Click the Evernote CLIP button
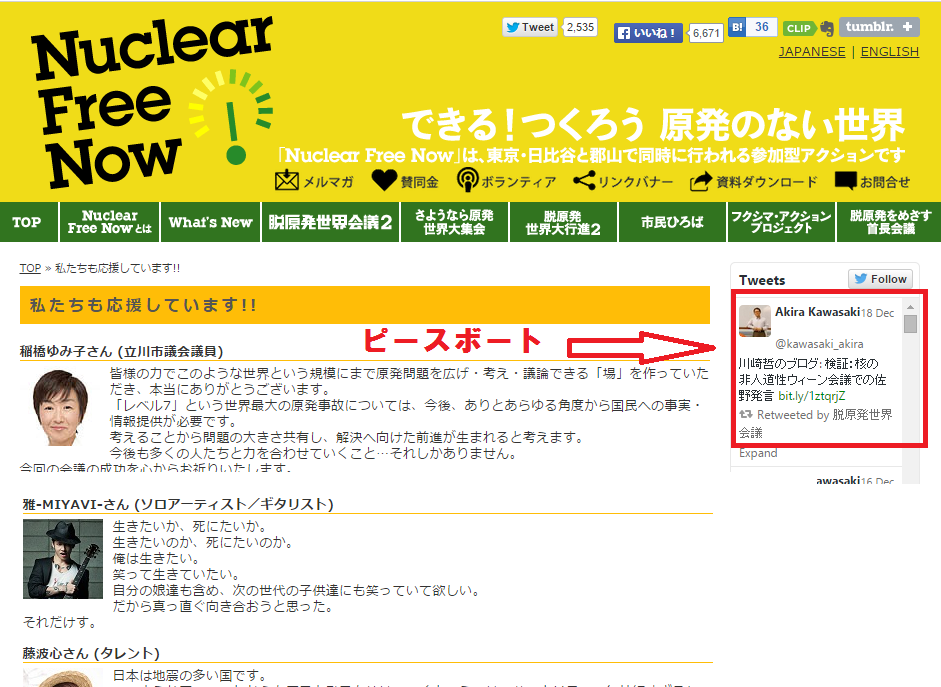Image resolution: width=941 pixels, height=687 pixels. [808, 28]
